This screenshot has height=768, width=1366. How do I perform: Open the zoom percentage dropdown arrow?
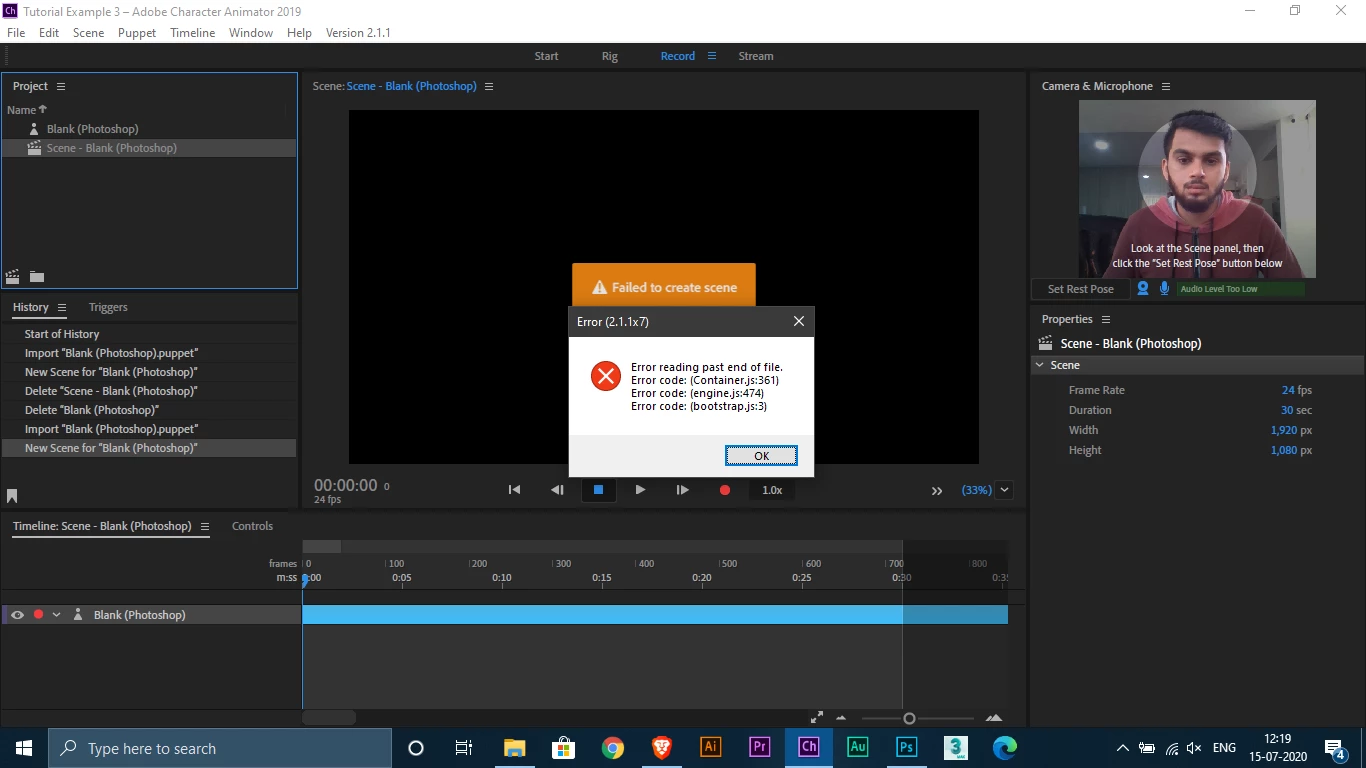tap(1004, 490)
